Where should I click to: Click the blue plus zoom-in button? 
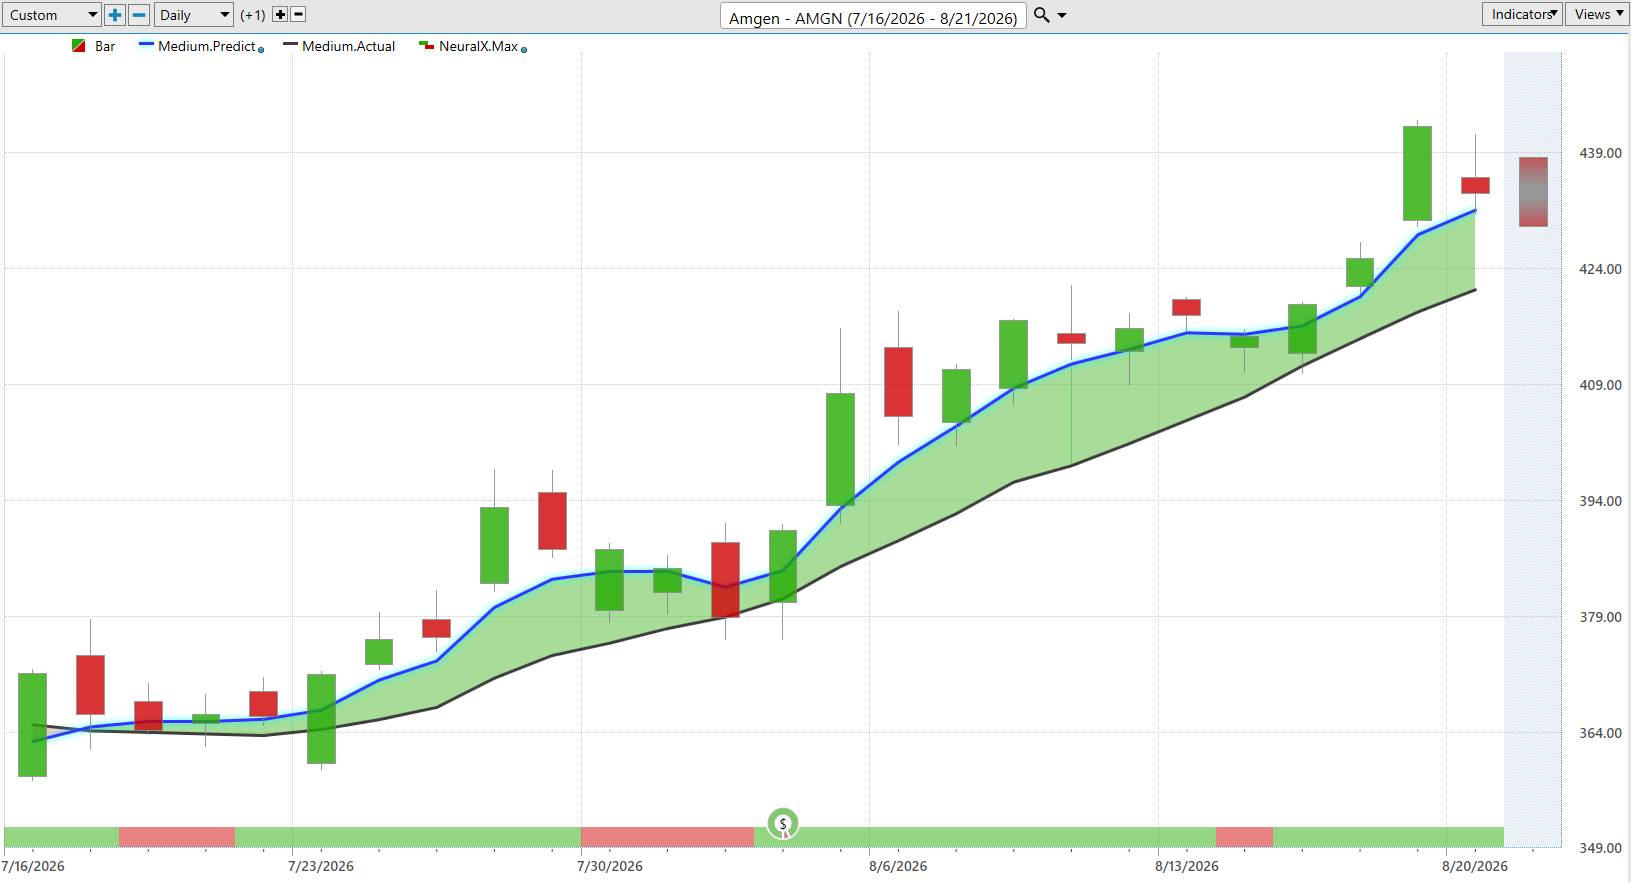click(115, 15)
